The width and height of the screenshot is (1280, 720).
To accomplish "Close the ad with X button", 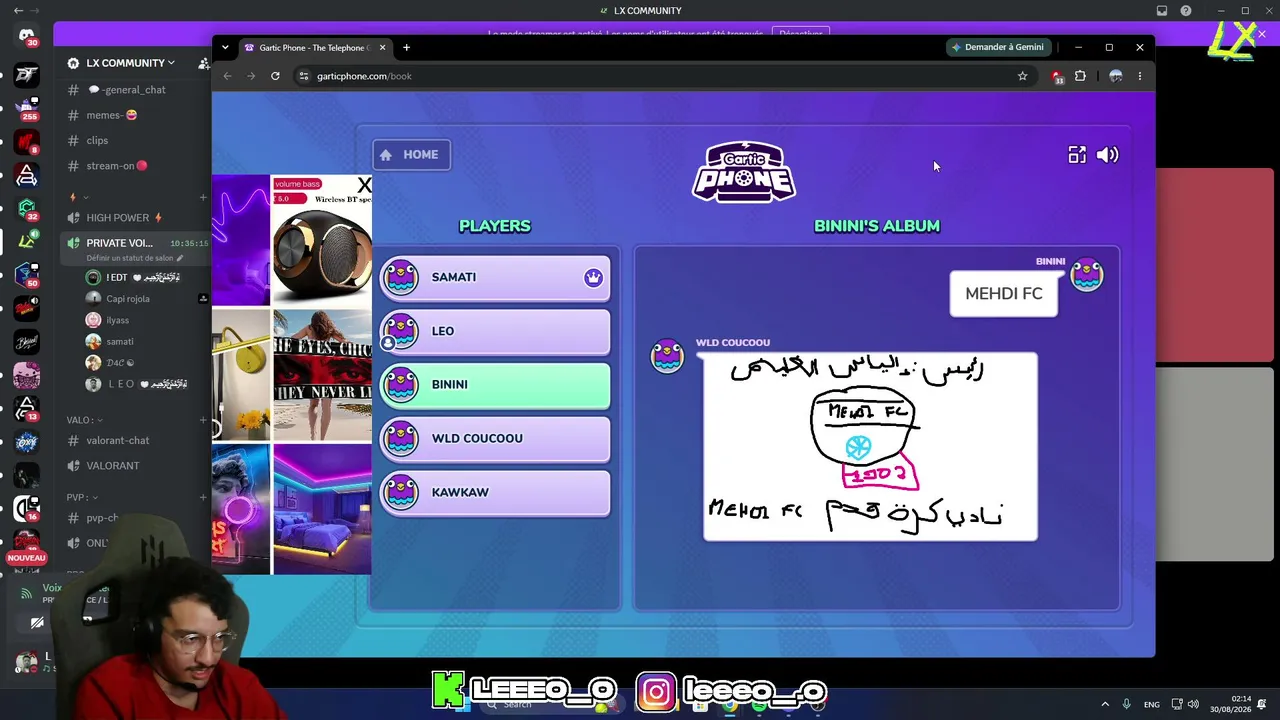I will (x=364, y=185).
